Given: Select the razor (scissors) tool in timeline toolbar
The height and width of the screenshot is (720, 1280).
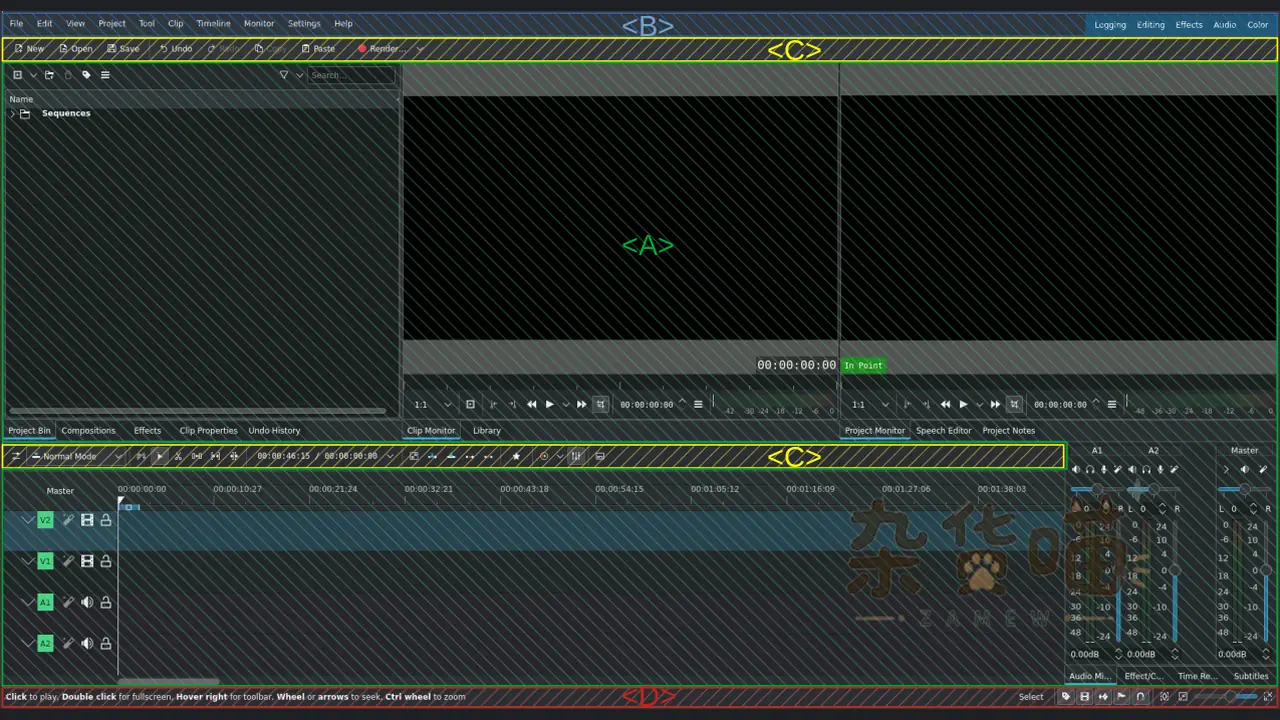Looking at the screenshot, I should 178,456.
